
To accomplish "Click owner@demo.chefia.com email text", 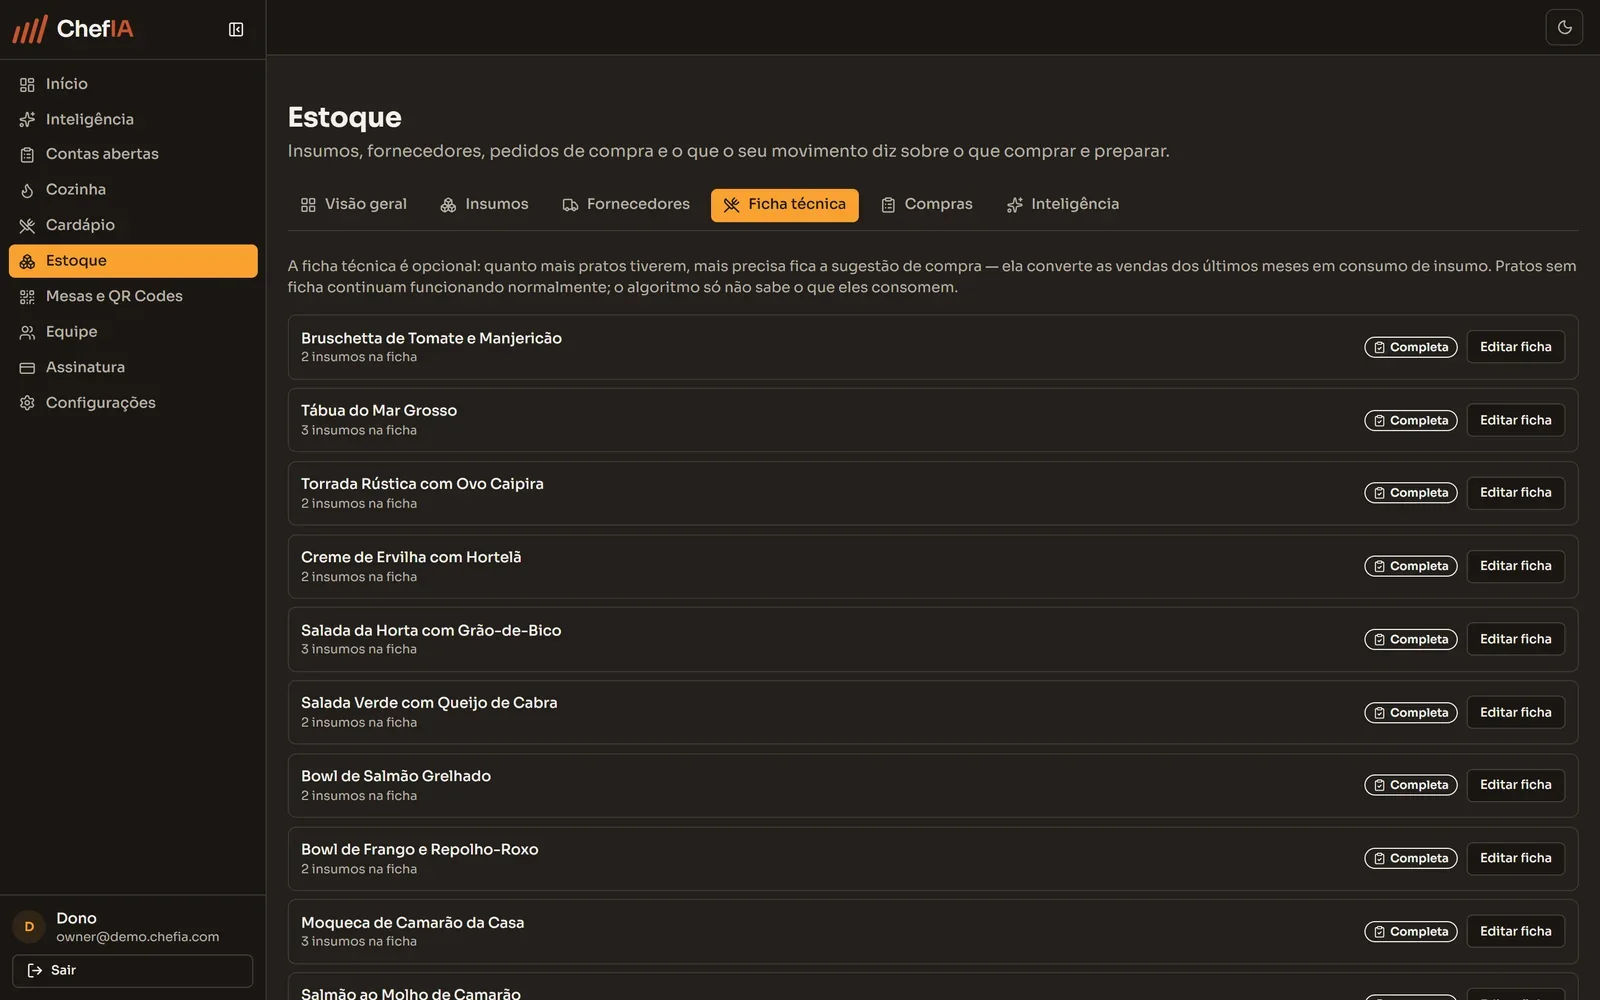I will coord(138,937).
